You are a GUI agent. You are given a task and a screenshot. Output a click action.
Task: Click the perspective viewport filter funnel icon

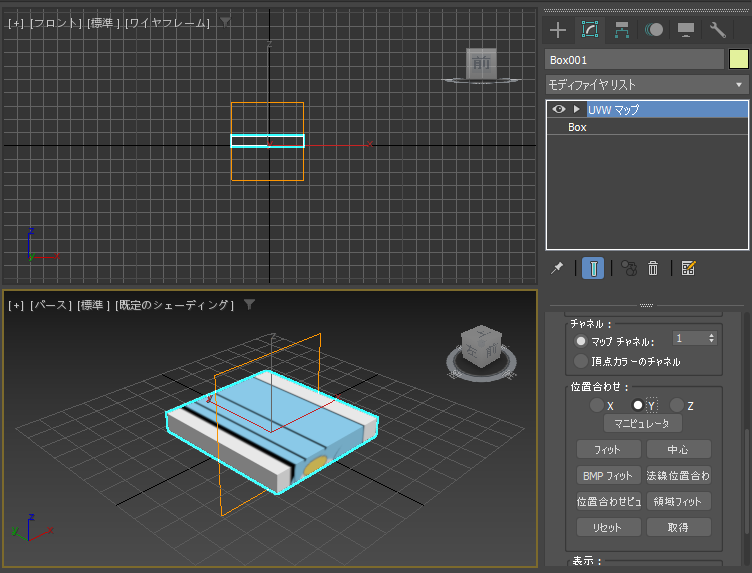tap(249, 304)
